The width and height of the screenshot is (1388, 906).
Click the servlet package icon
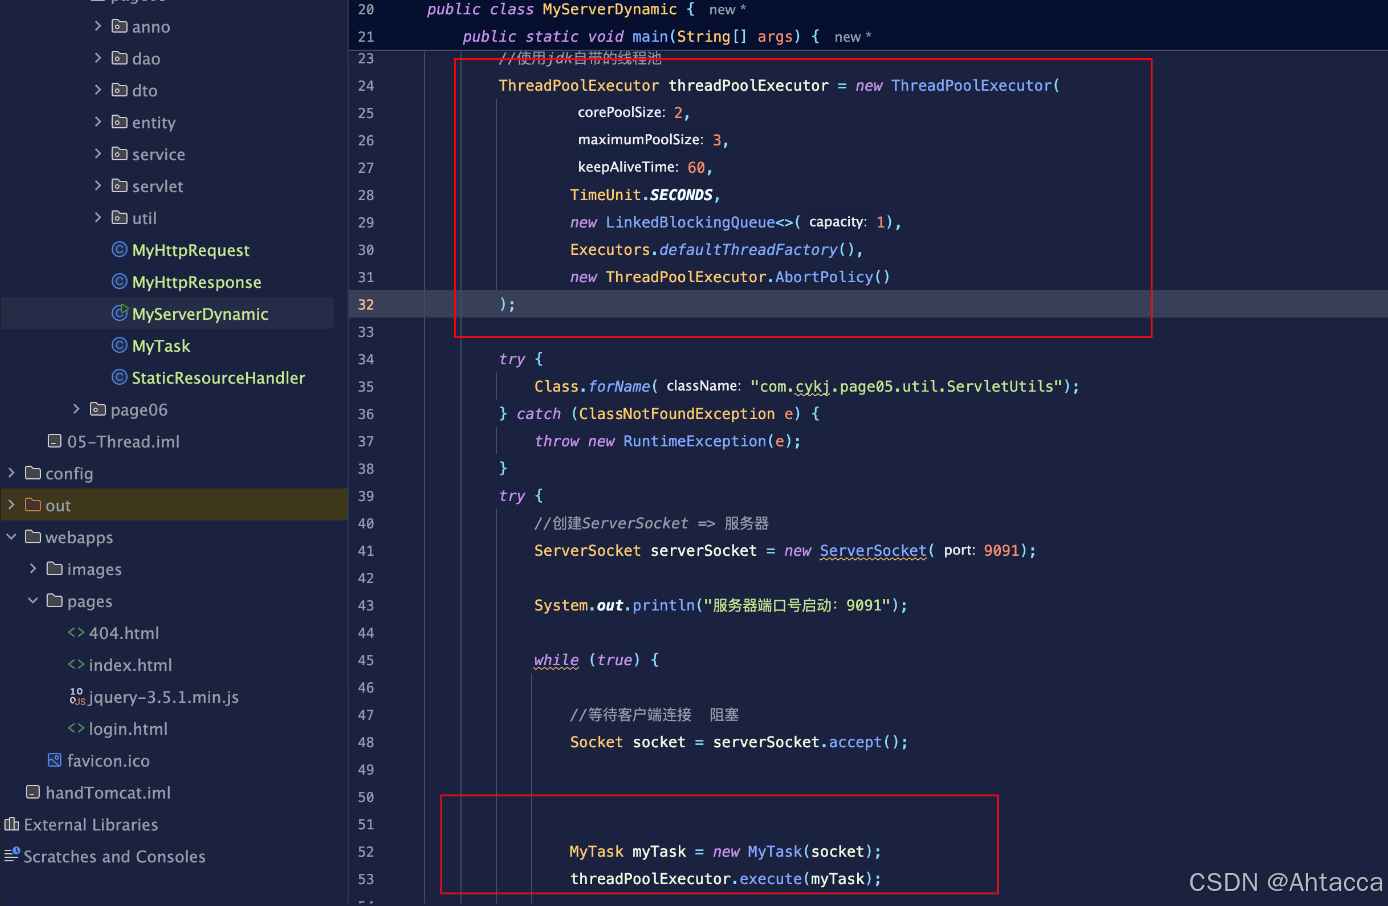click(119, 186)
